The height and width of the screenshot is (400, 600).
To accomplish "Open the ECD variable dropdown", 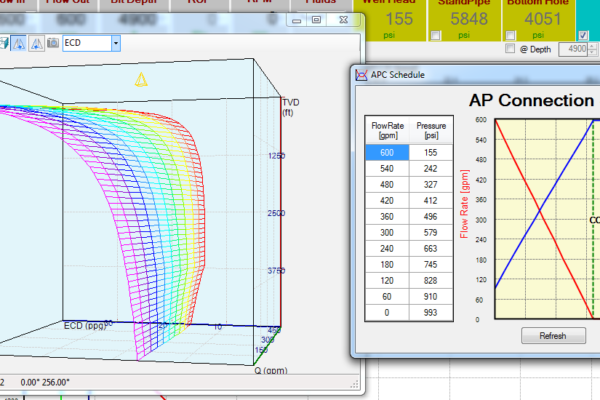I will tap(116, 43).
